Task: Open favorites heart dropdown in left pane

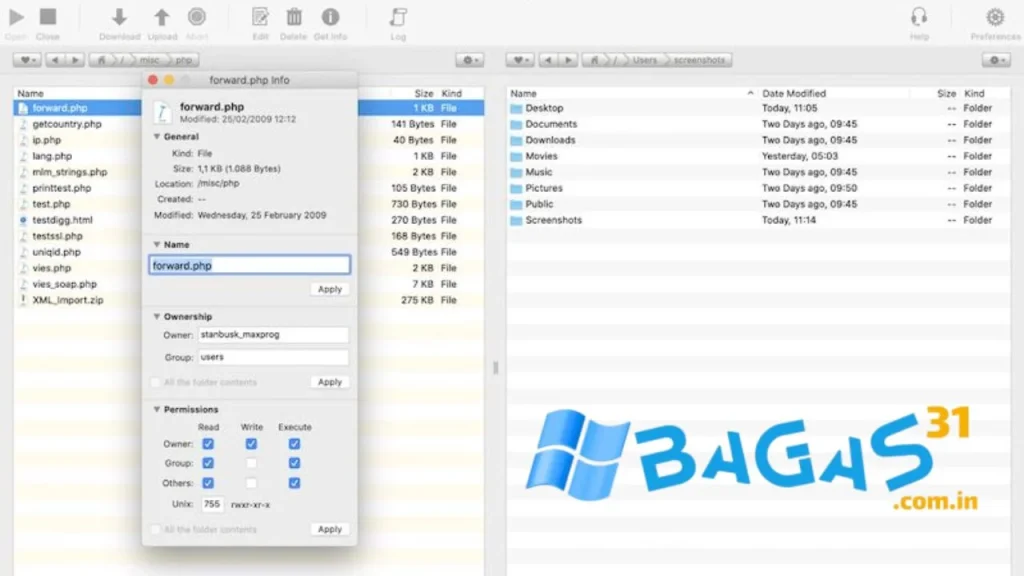Action: 27,60
